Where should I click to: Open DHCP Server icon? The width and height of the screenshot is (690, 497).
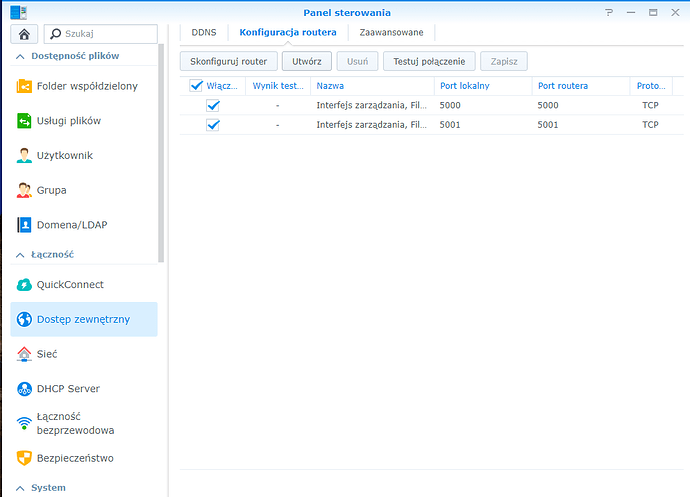24,389
